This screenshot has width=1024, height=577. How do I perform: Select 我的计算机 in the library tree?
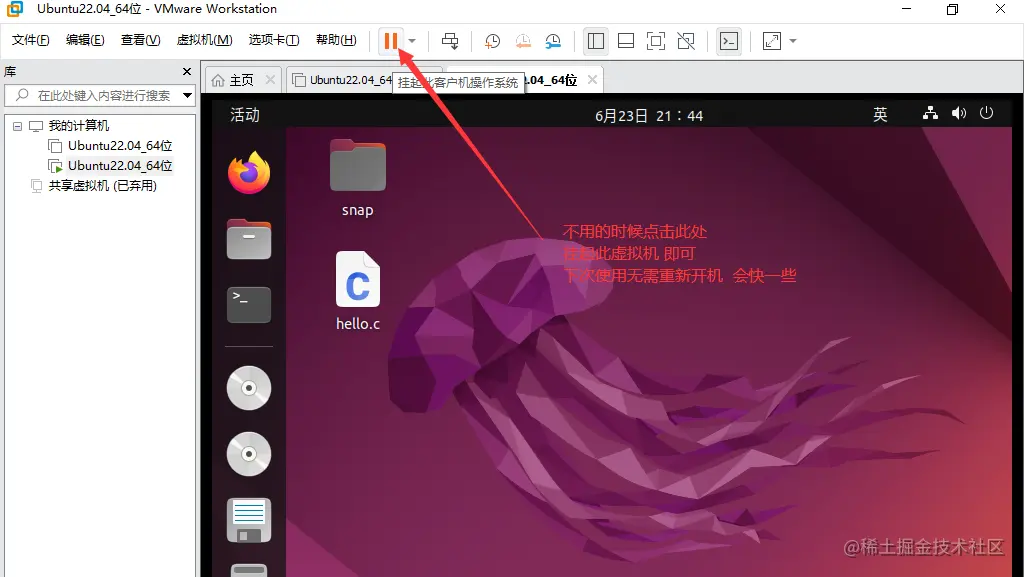click(78, 126)
